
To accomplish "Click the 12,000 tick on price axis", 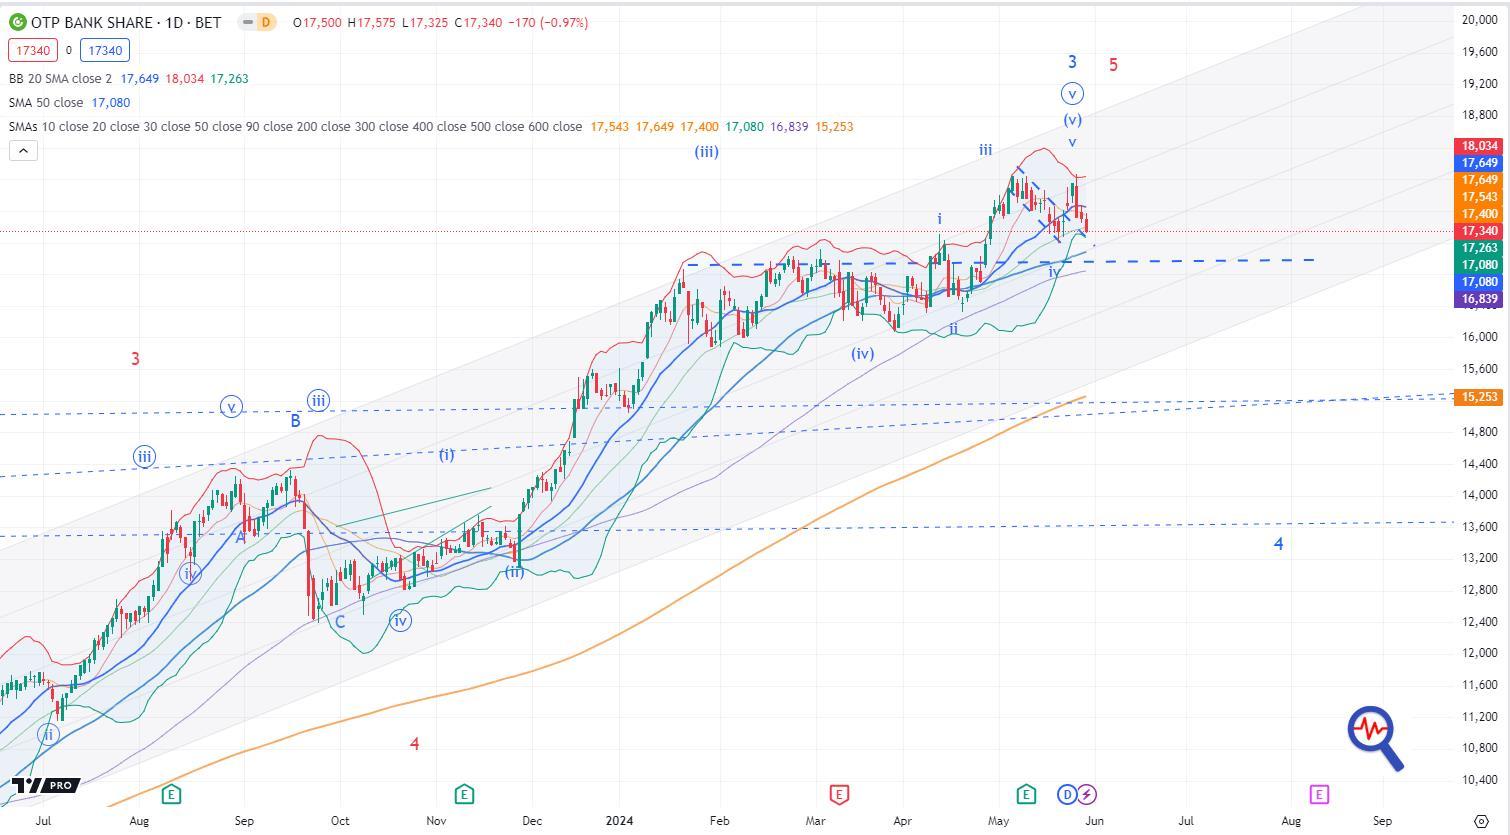I will pyautogui.click(x=1479, y=653).
